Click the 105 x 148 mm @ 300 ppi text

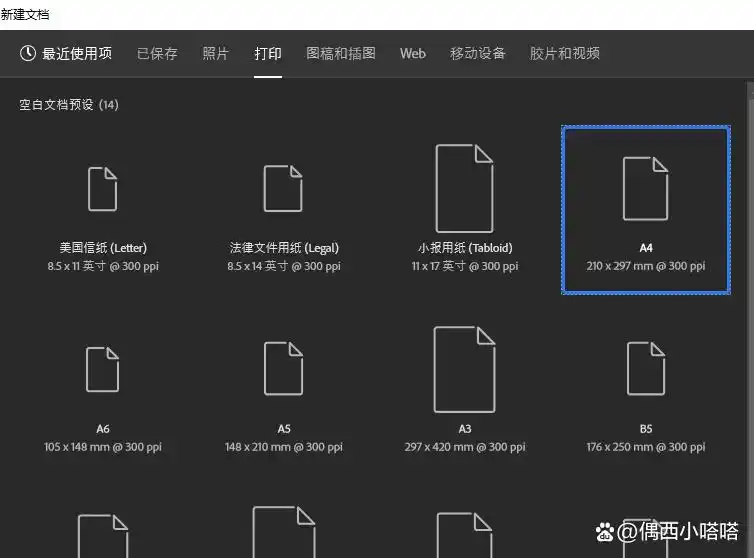103,447
